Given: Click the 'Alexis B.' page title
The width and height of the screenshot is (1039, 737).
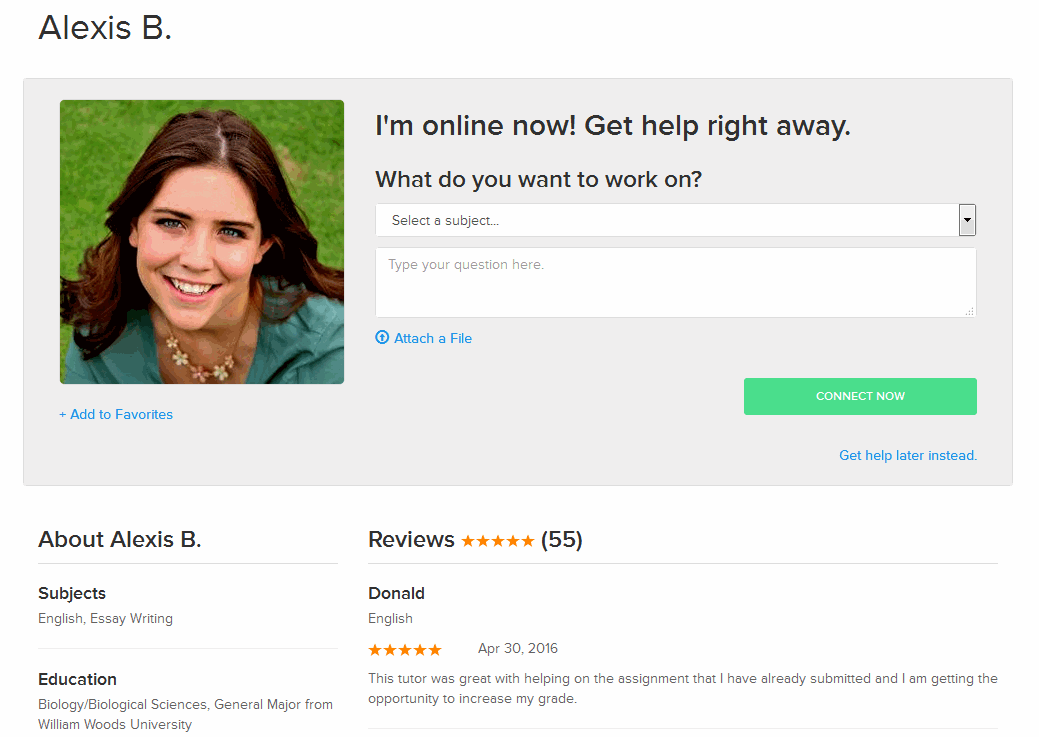Looking at the screenshot, I should coord(105,28).
